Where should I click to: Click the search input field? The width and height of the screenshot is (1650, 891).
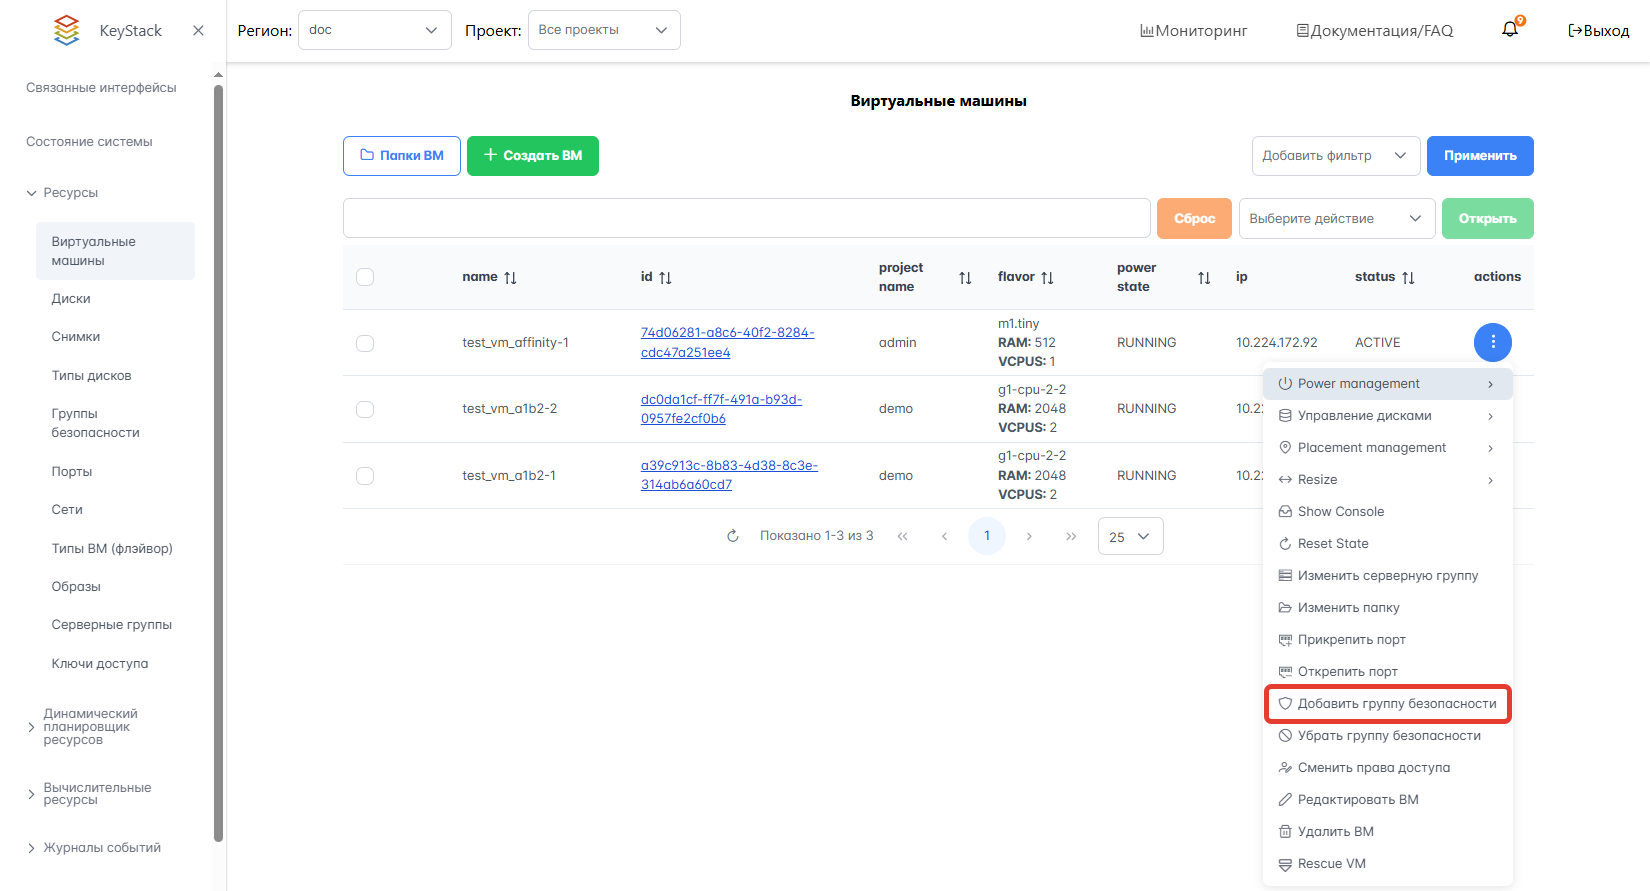[746, 218]
